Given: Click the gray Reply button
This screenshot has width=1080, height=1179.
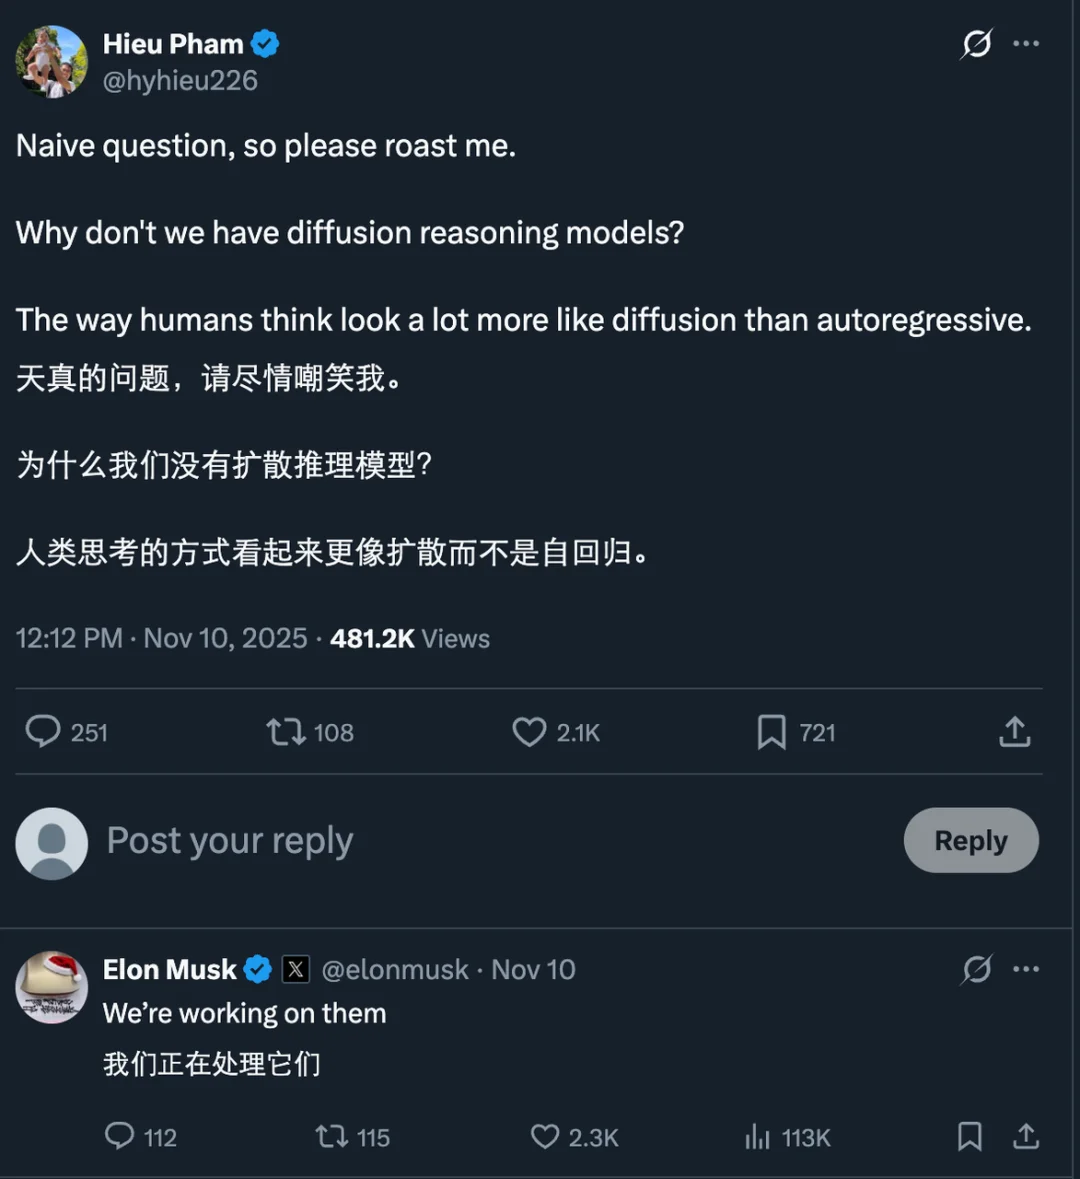Looking at the screenshot, I should click(x=970, y=840).
